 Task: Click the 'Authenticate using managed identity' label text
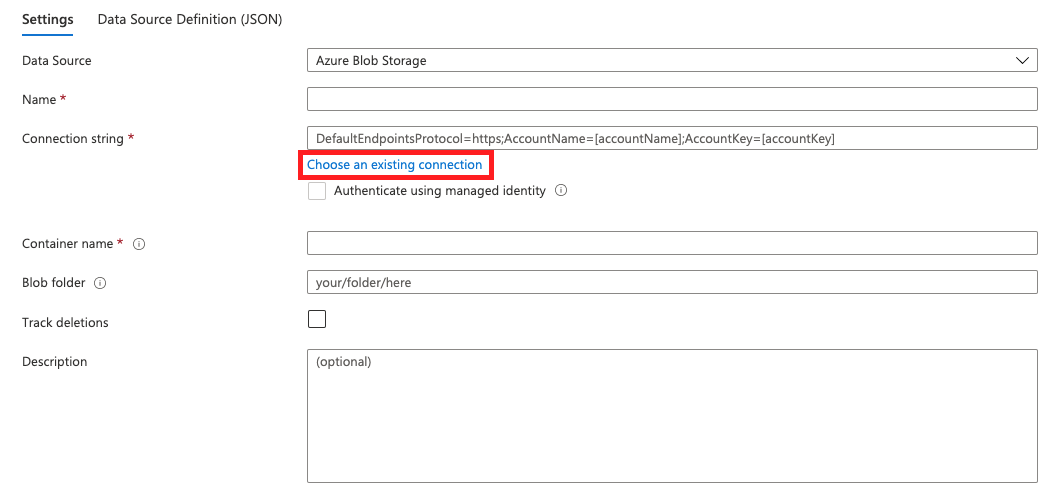pos(439,191)
